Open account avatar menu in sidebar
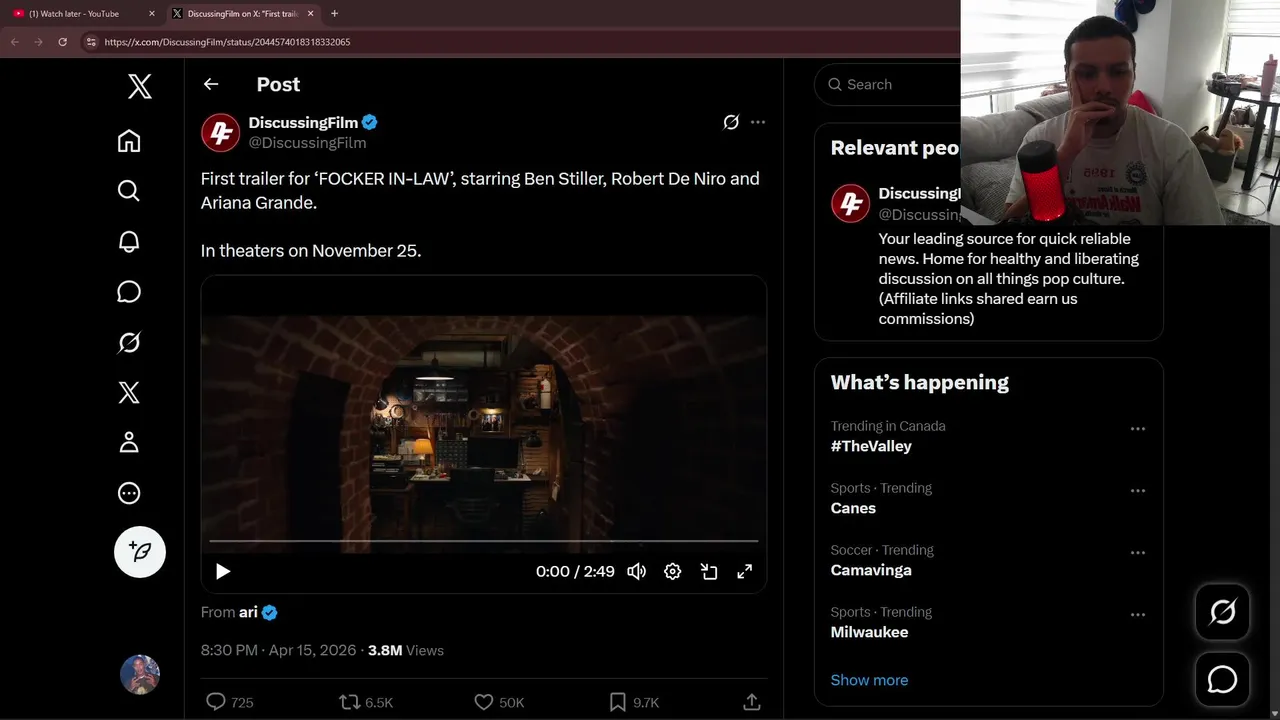This screenshot has width=1280, height=720. 140,675
